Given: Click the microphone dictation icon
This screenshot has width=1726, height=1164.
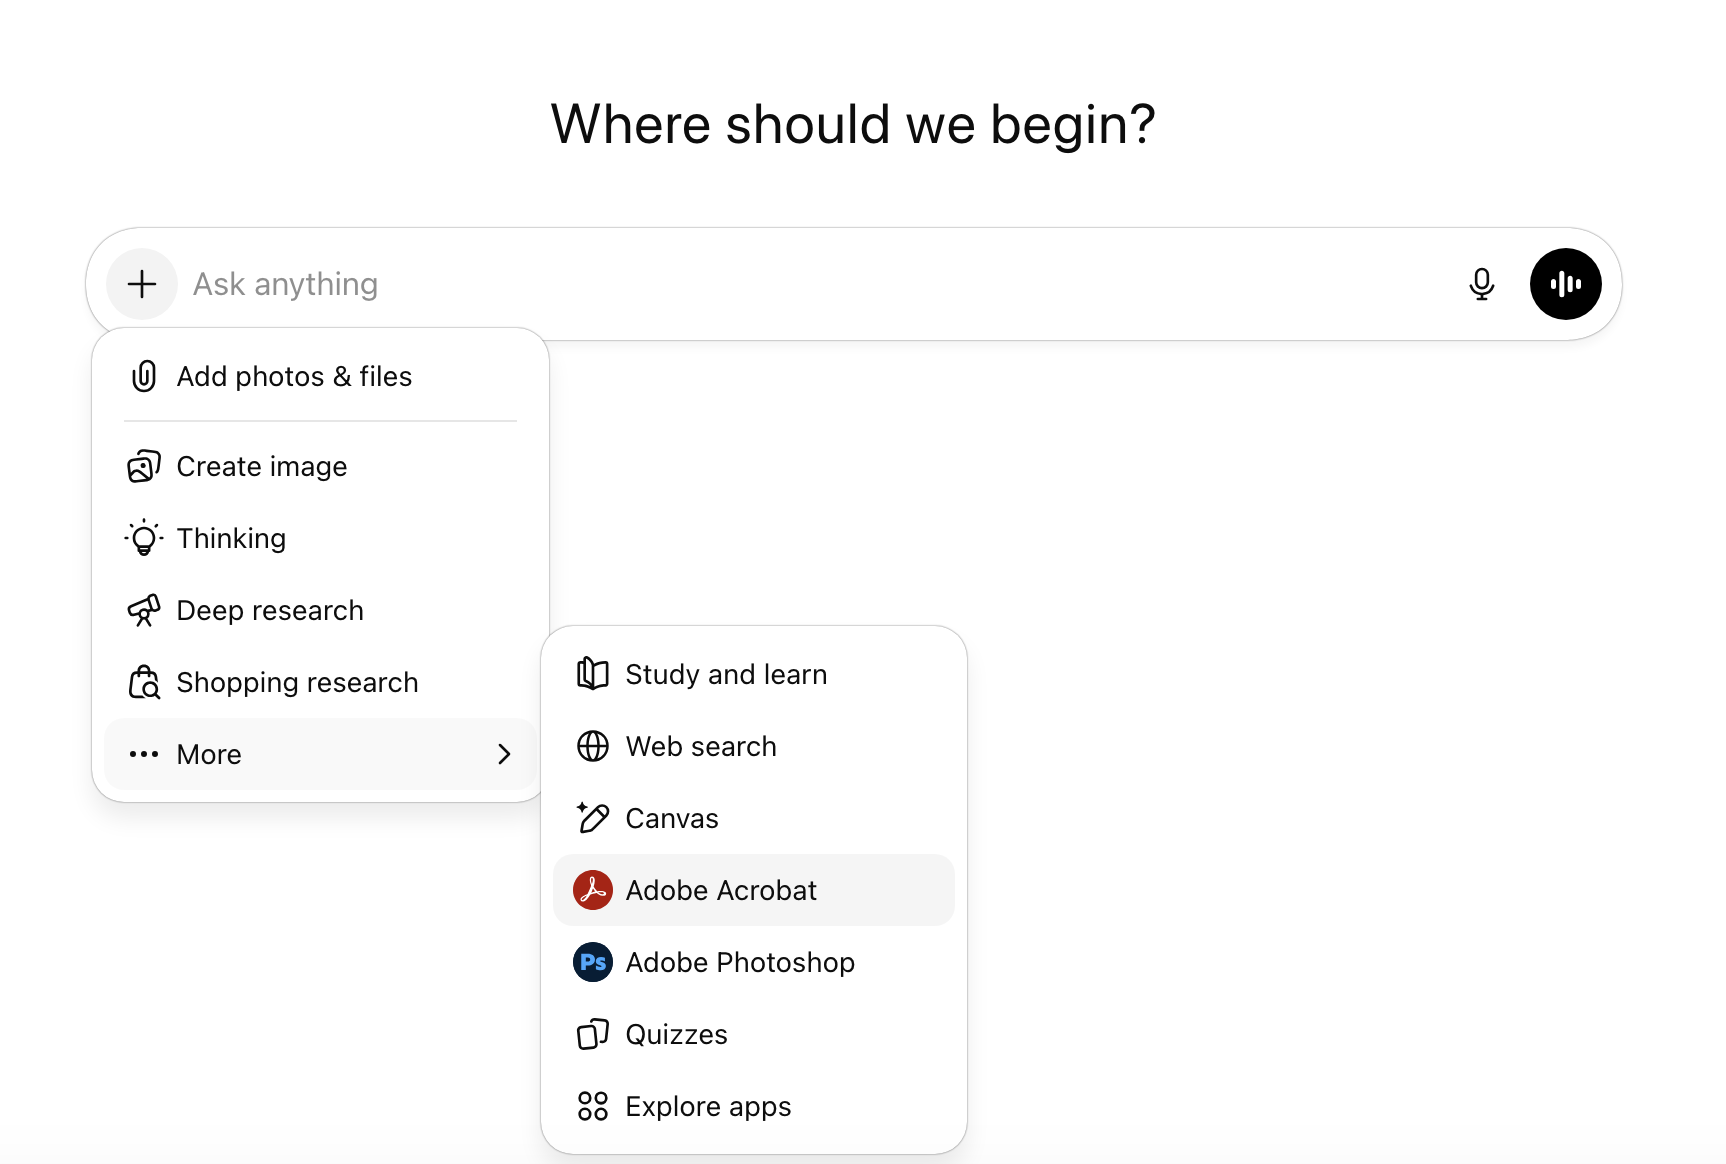Looking at the screenshot, I should click(1481, 284).
